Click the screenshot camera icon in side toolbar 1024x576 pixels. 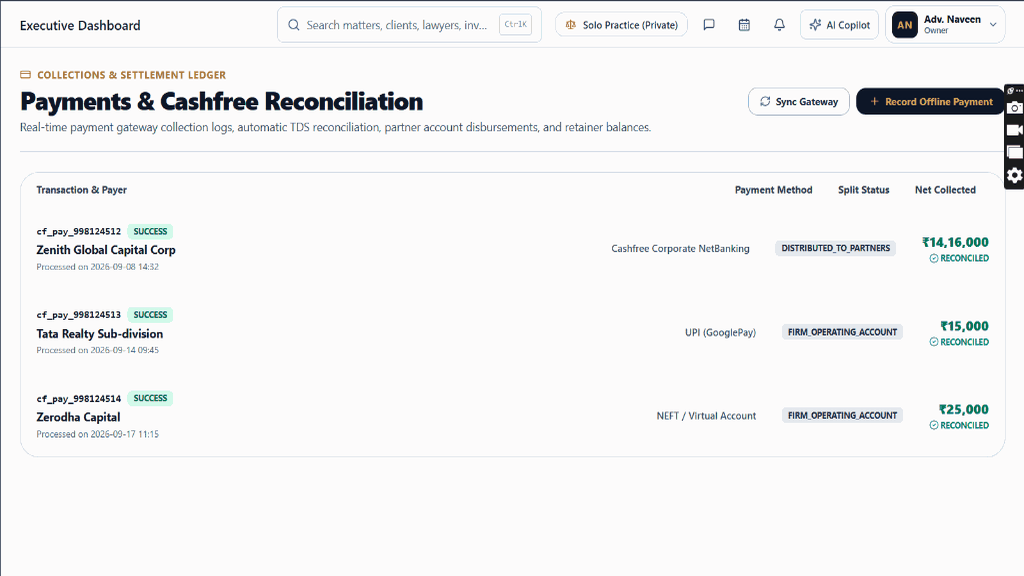coord(1014,108)
